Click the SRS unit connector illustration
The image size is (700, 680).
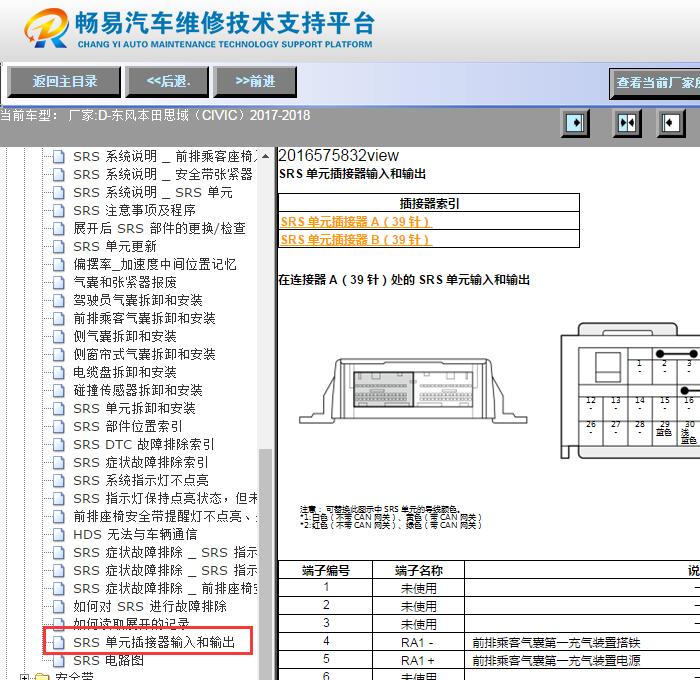(413, 390)
